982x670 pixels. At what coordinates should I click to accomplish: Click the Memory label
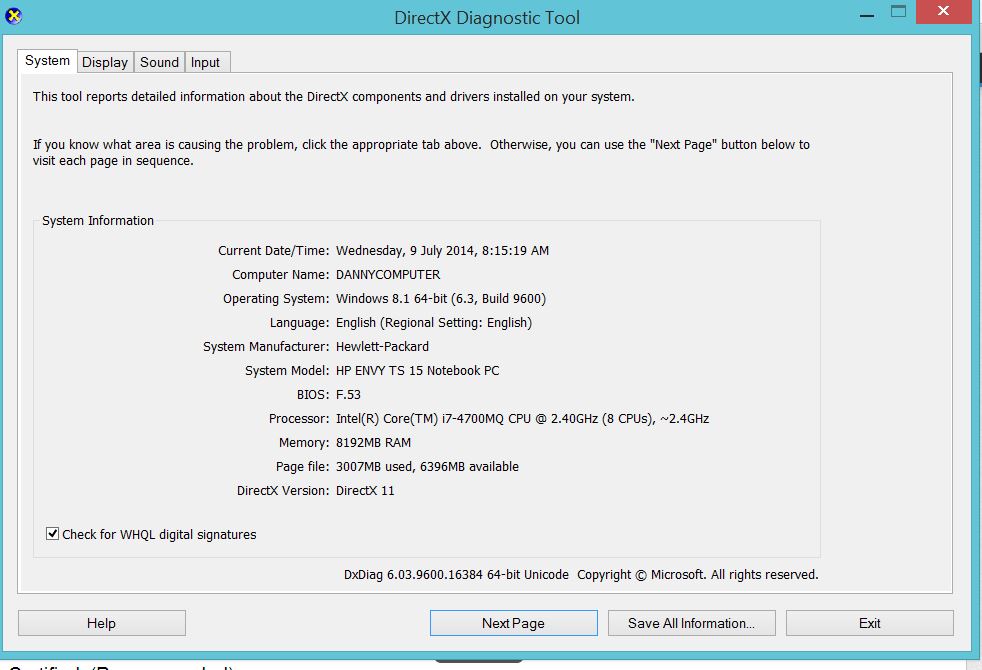304,443
